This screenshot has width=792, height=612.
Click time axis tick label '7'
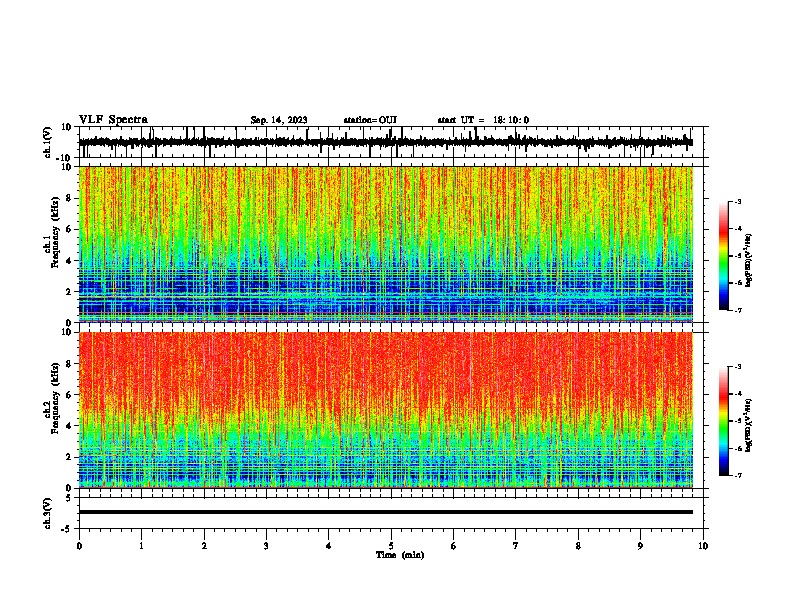click(x=516, y=546)
